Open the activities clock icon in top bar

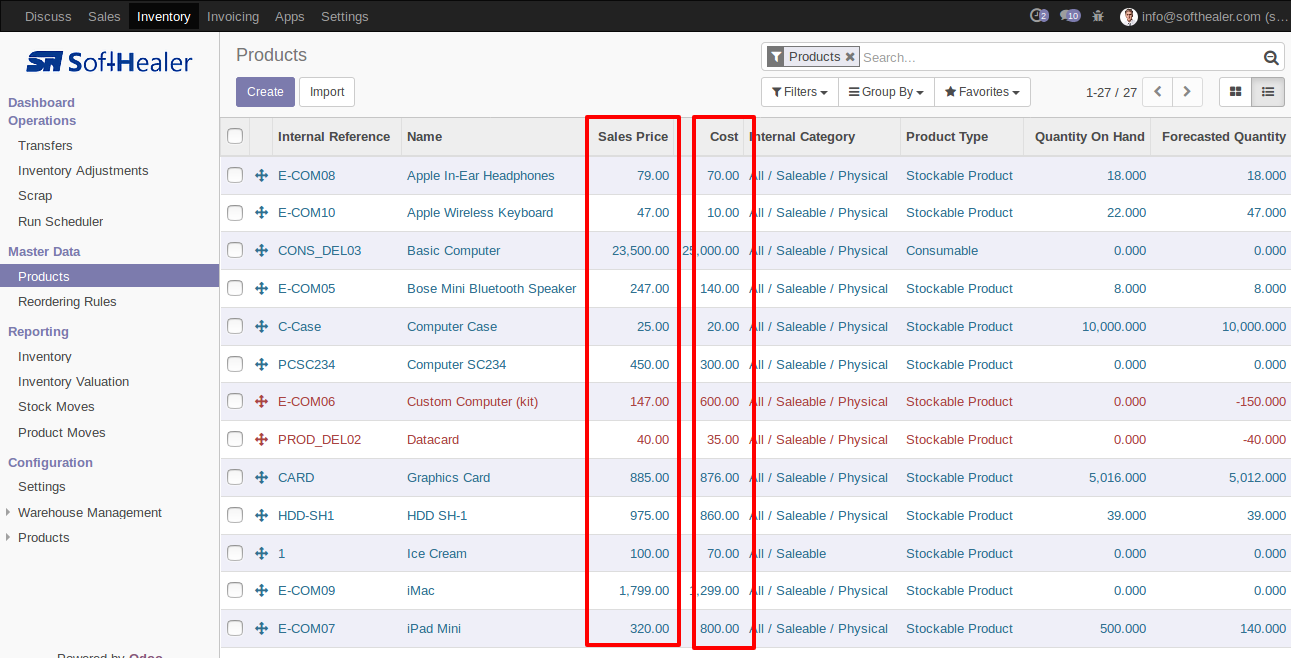tap(1038, 16)
